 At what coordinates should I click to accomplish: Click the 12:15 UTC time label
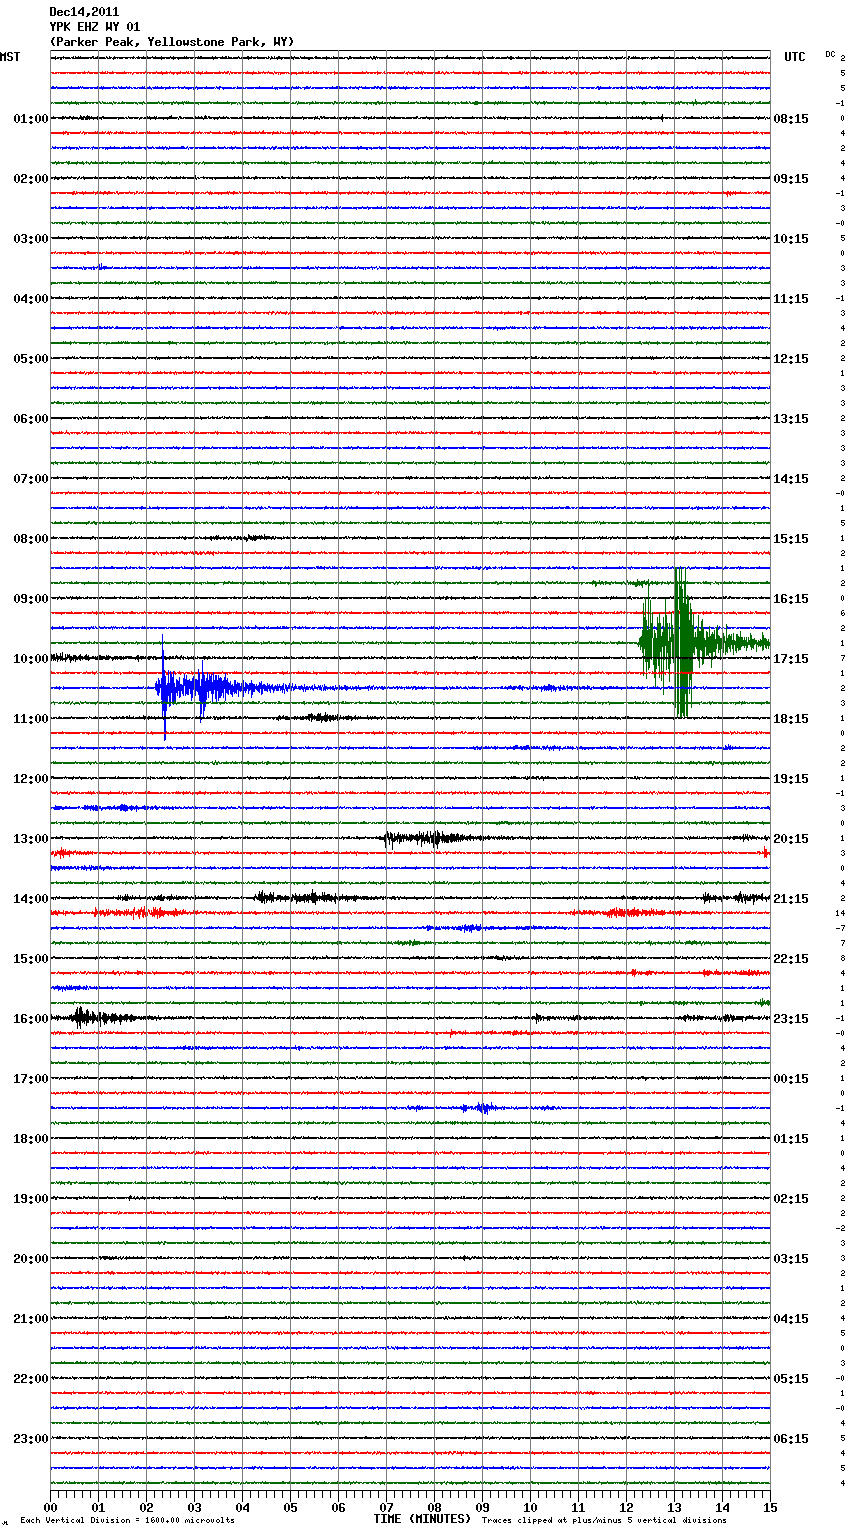[x=791, y=359]
